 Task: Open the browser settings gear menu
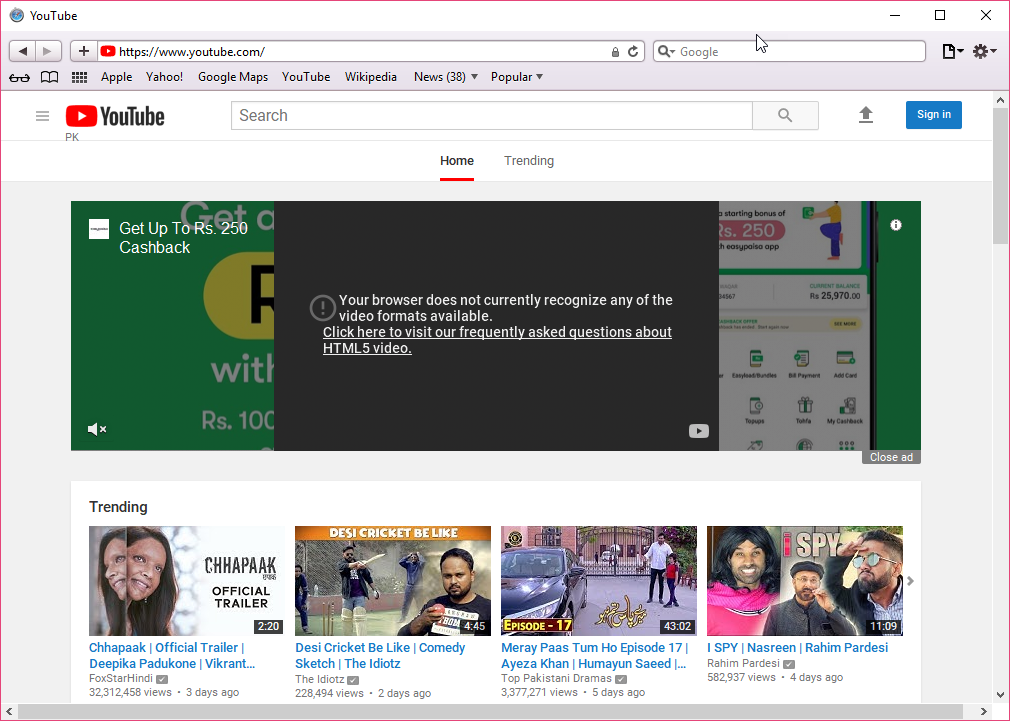point(984,51)
